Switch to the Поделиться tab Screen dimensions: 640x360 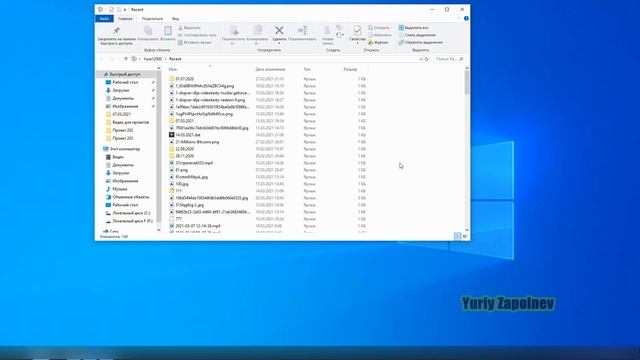pos(152,19)
